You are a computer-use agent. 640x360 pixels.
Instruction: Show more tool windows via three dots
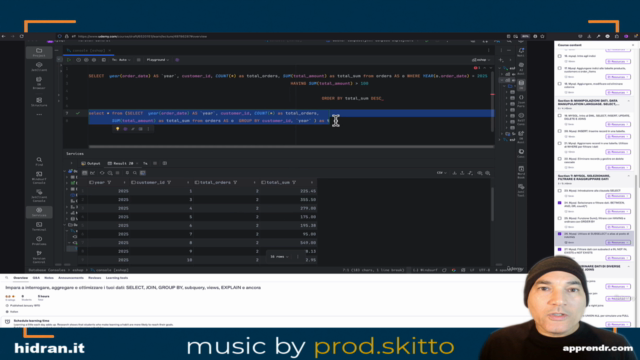click(39, 115)
